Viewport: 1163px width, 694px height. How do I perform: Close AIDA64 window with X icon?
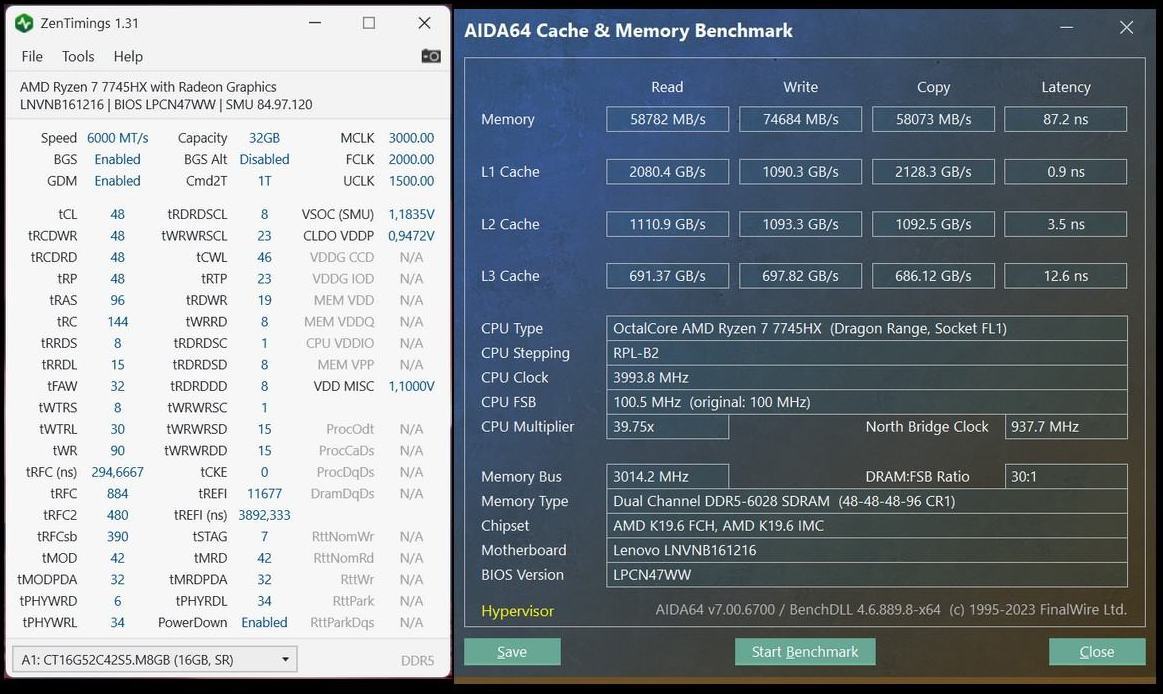point(1126,27)
